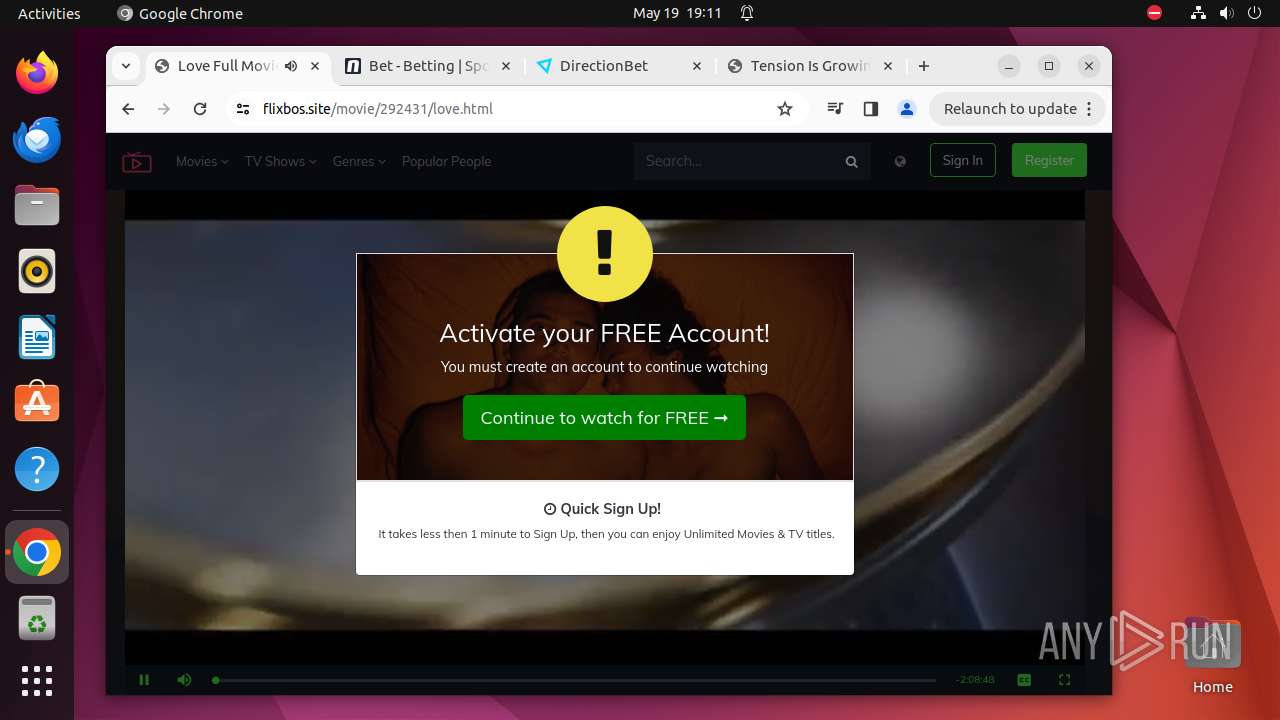Open Chrome media controls icon

coord(835,109)
